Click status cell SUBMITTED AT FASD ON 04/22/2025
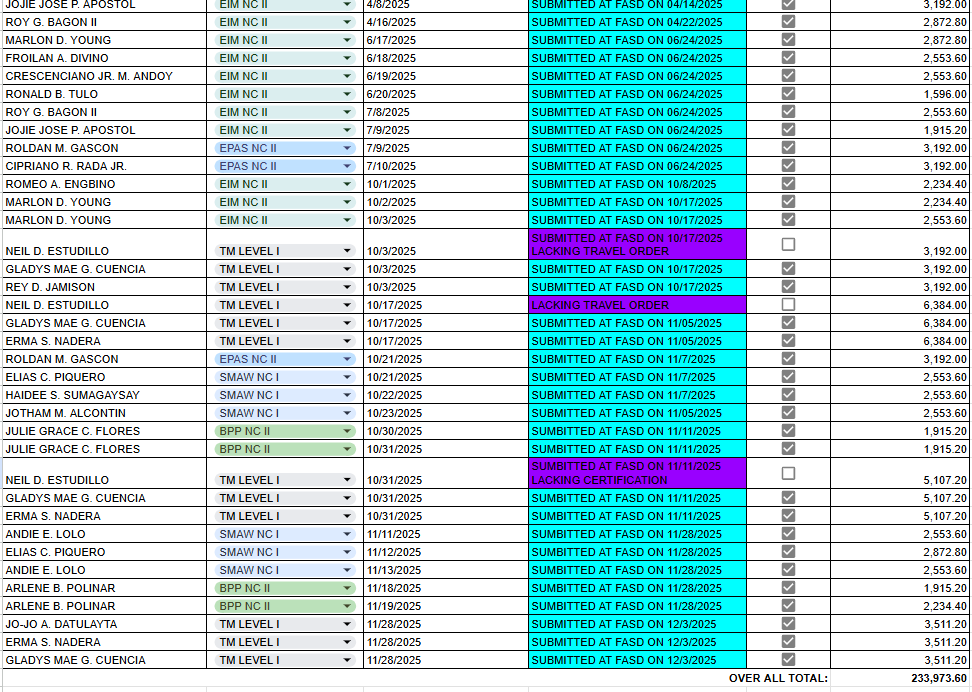 coord(637,22)
